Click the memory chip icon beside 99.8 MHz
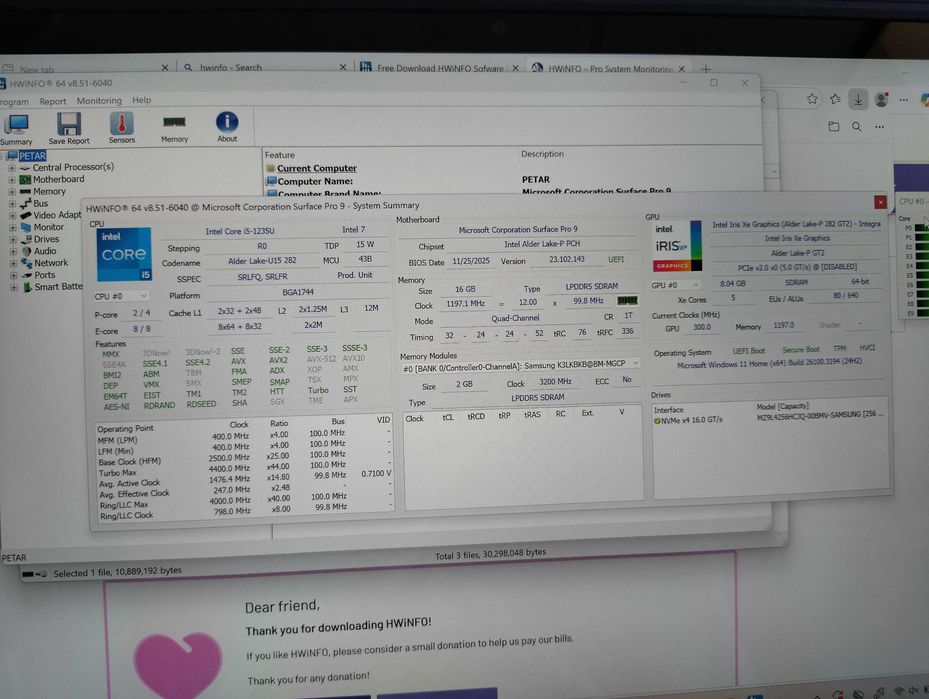 (x=627, y=300)
